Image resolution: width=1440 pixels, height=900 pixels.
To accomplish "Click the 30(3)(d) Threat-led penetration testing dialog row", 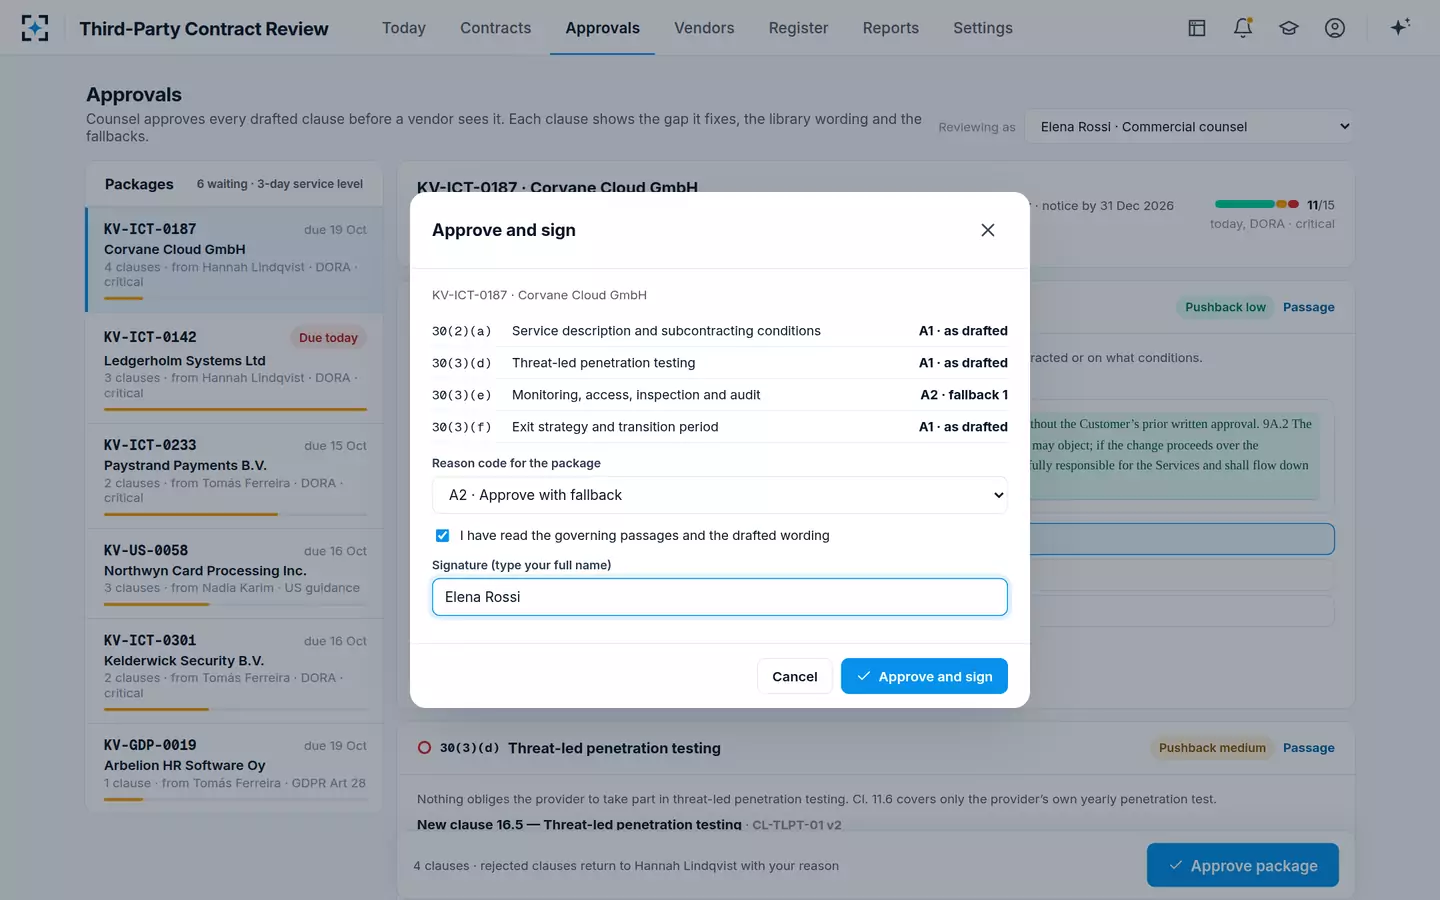I will click(720, 363).
